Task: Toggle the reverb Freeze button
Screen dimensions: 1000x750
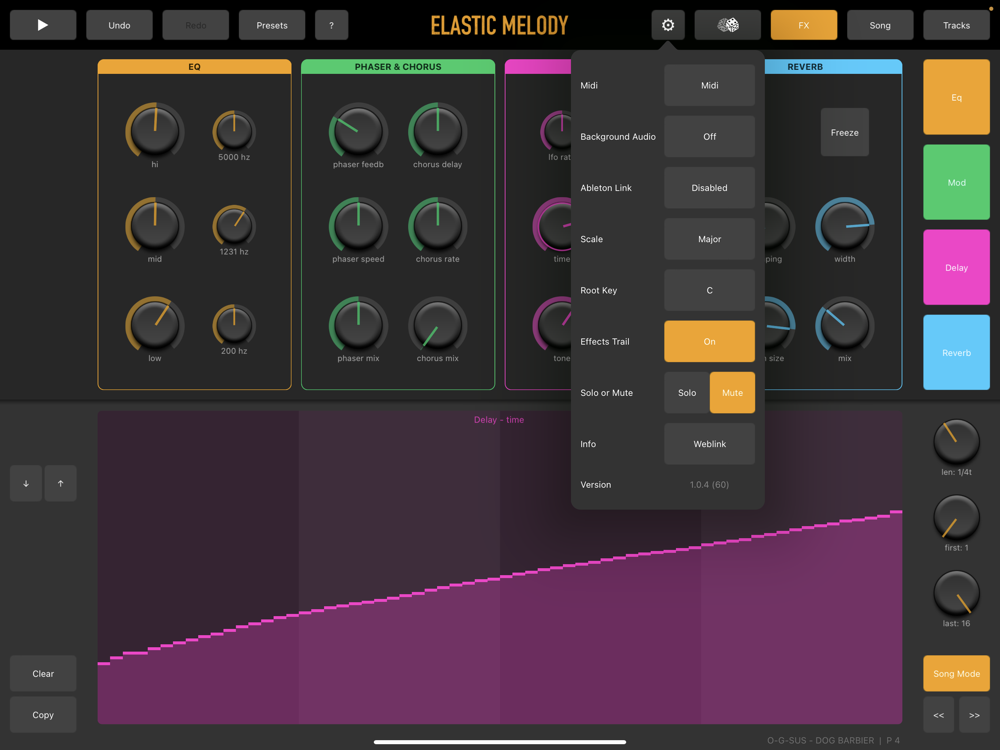Action: 844,132
